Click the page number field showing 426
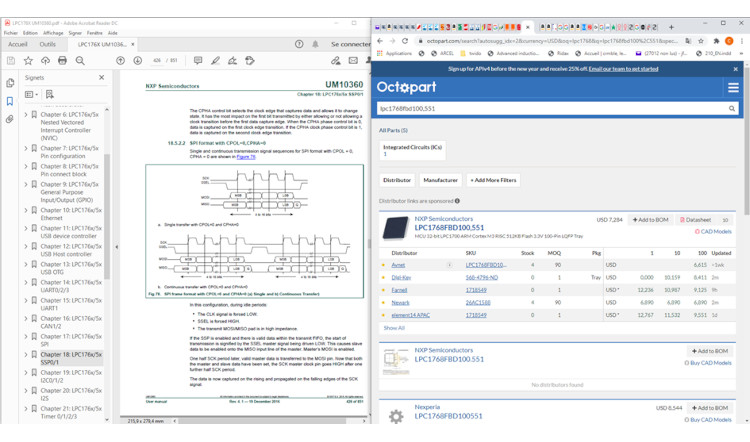This screenshot has height=442, width=750. pos(157,61)
